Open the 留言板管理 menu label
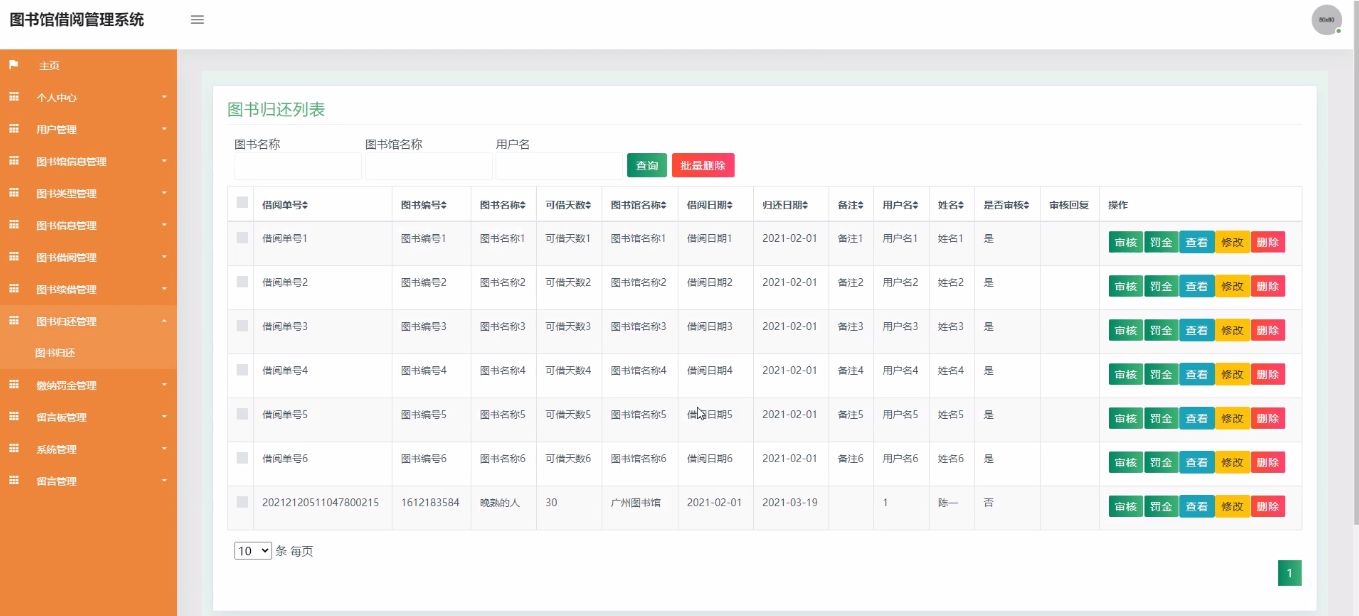Viewport: 1359px width, 616px height. (x=61, y=417)
